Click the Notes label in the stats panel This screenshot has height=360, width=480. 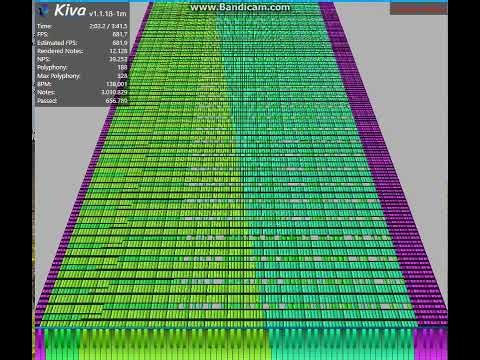46,92
